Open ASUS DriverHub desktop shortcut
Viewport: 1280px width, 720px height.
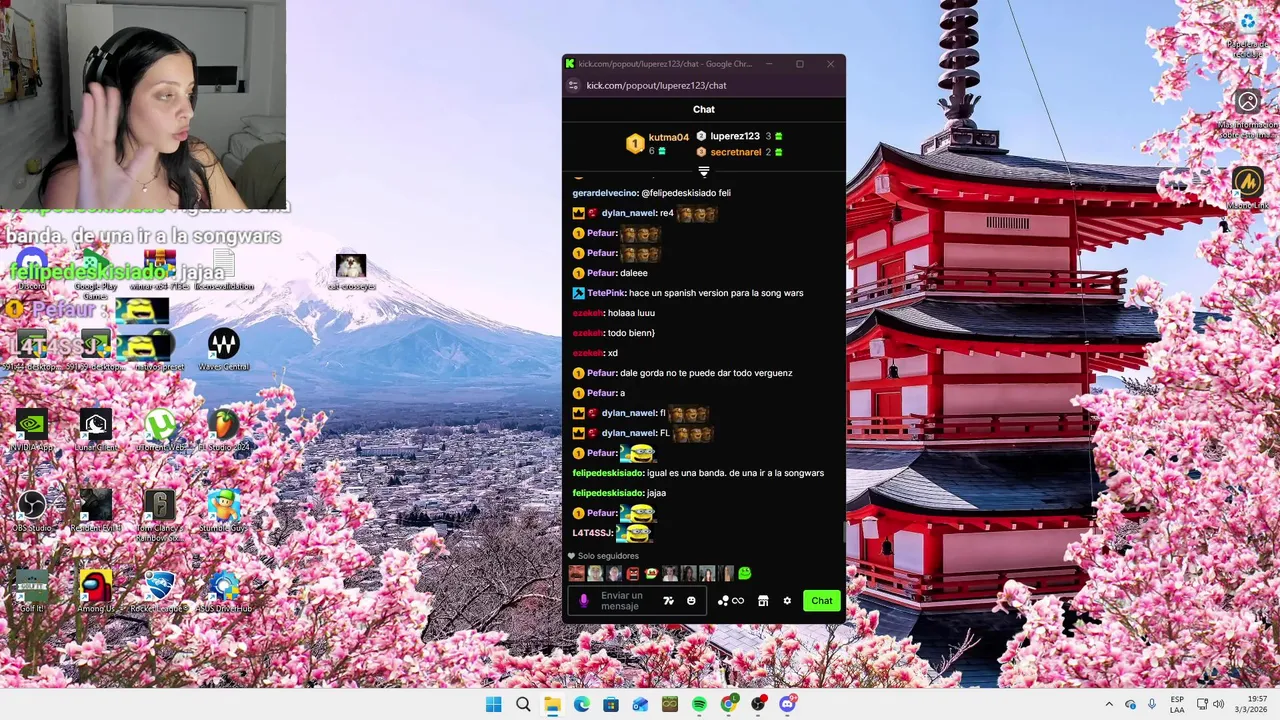[x=224, y=592]
